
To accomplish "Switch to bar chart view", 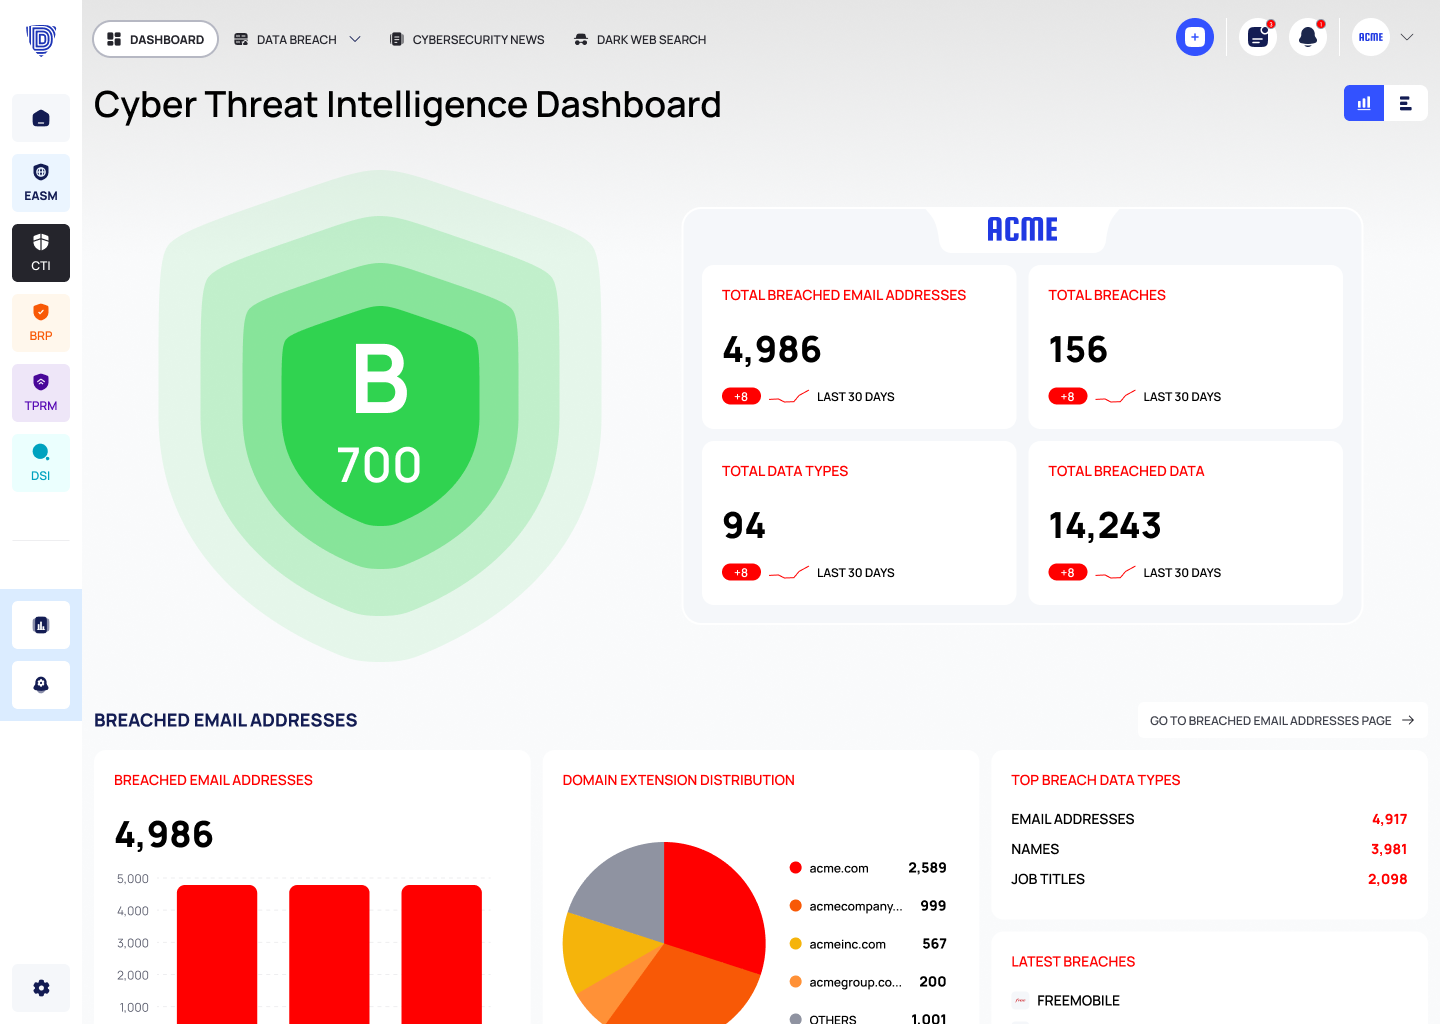I will 1364,103.
